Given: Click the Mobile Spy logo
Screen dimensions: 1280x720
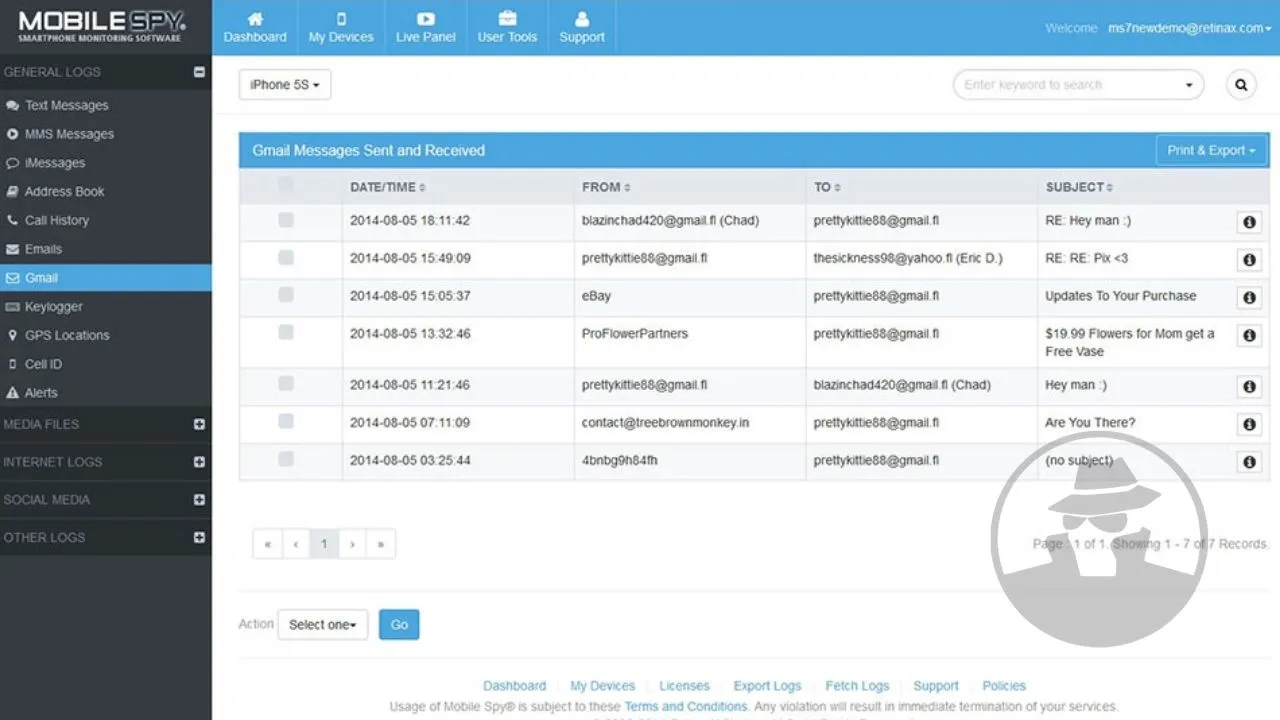Looking at the screenshot, I should (100, 25).
